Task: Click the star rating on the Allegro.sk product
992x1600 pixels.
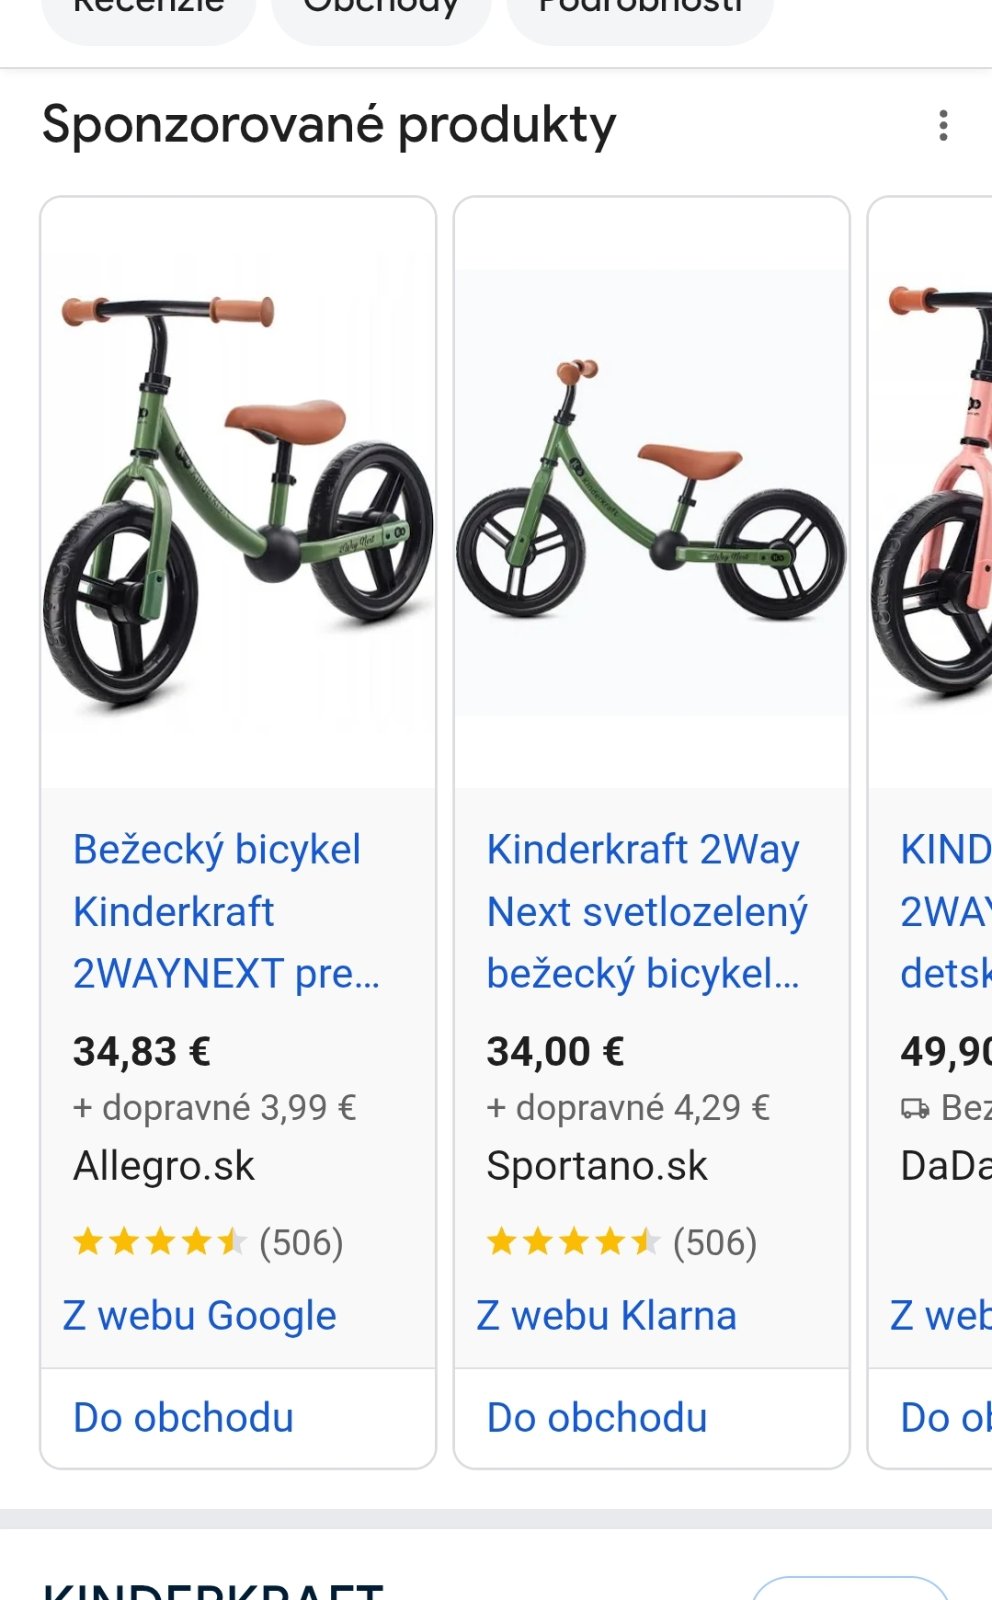Action: (x=160, y=1242)
